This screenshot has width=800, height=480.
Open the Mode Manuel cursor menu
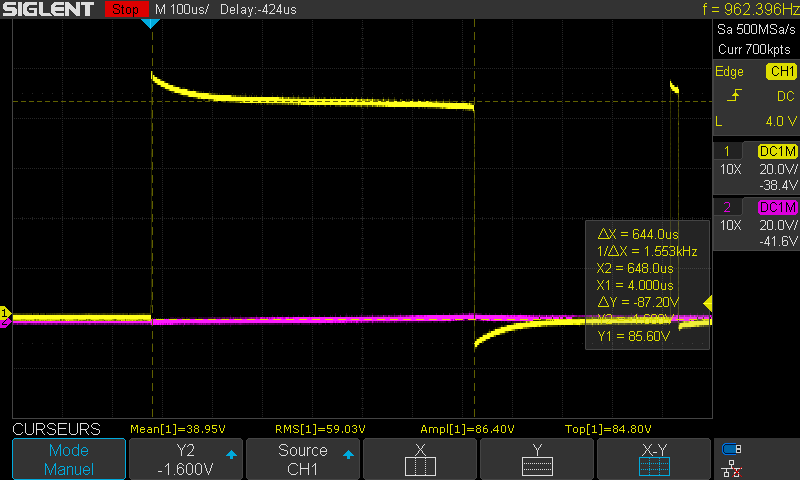69,459
